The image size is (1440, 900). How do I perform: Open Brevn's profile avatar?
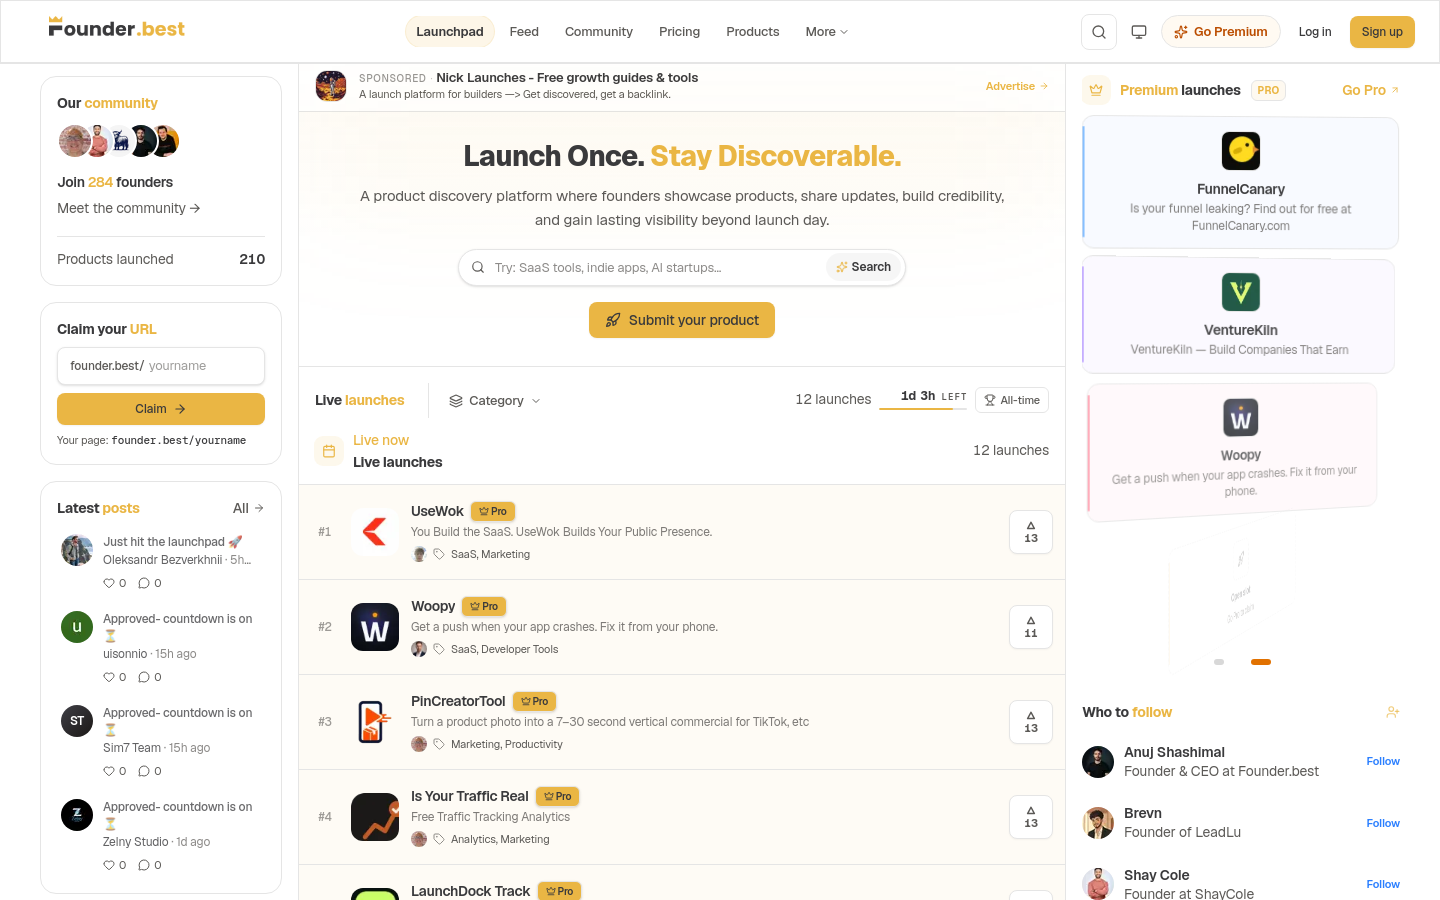tap(1098, 823)
